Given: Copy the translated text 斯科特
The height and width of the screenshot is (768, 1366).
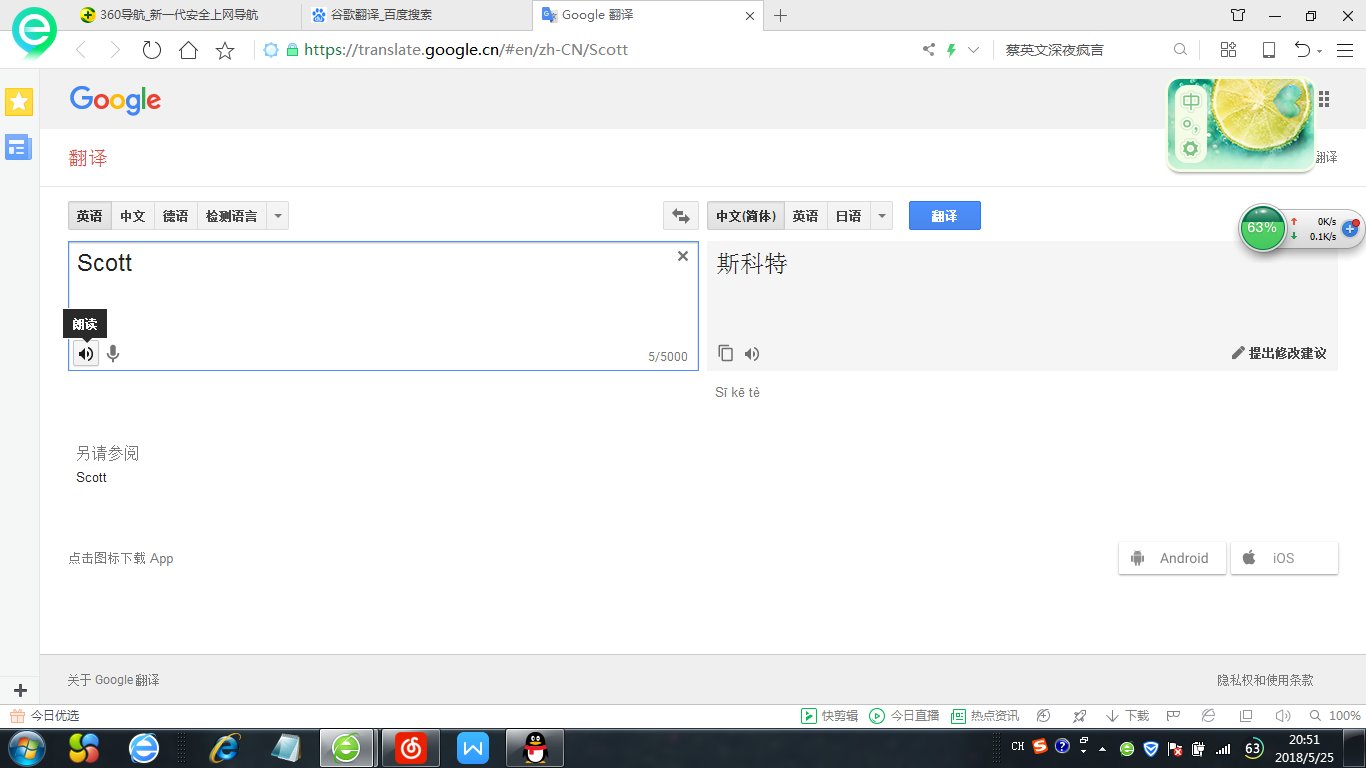Looking at the screenshot, I should click(725, 353).
